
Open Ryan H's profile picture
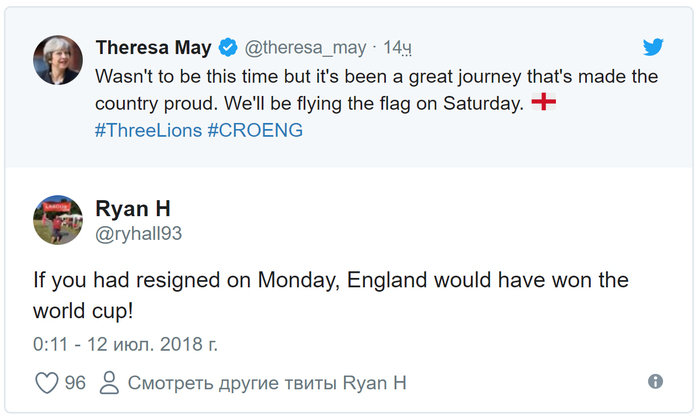pos(58,220)
